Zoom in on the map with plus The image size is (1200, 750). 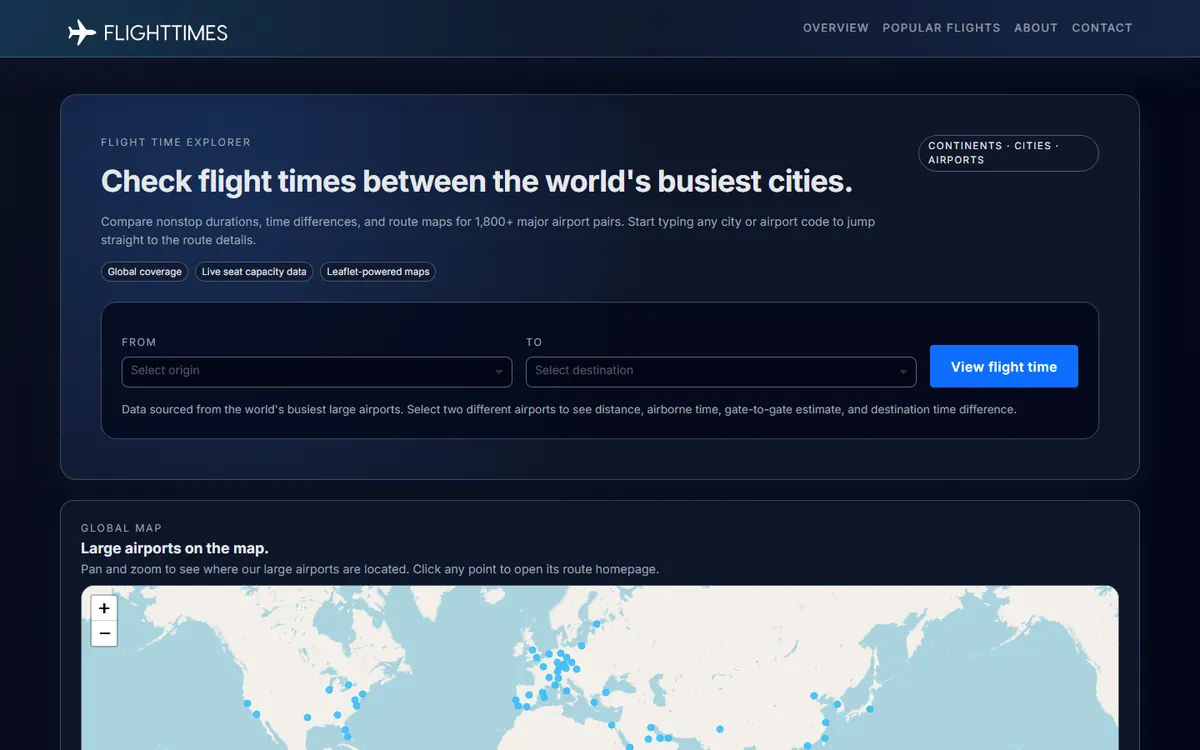coord(104,608)
